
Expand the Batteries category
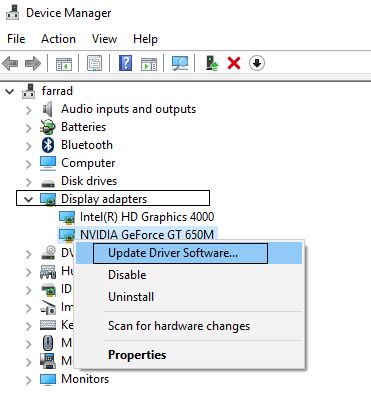click(x=29, y=128)
